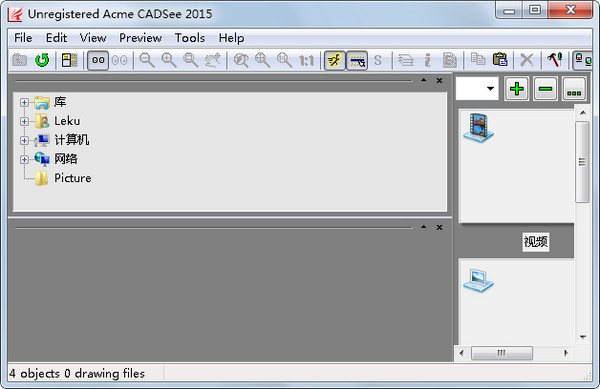
Task: Click the zoom previous magnifier icon
Action: tap(241, 60)
